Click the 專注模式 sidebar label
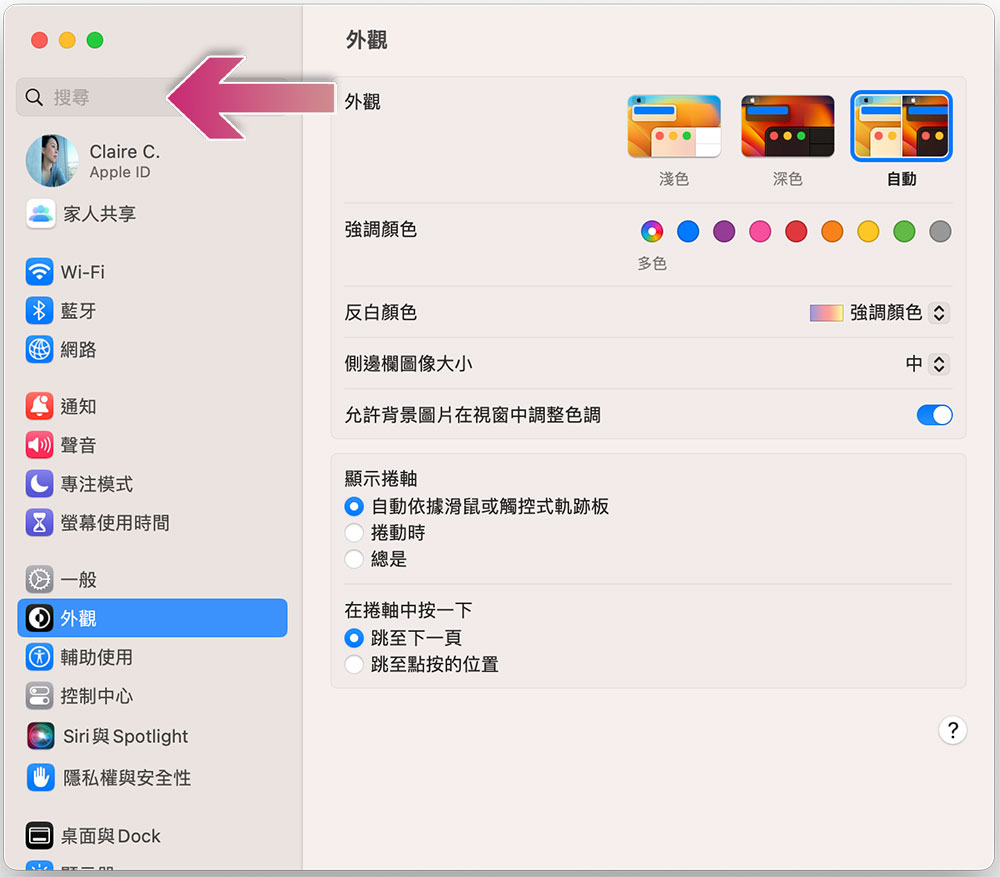This screenshot has height=877, width=1000. (x=97, y=484)
